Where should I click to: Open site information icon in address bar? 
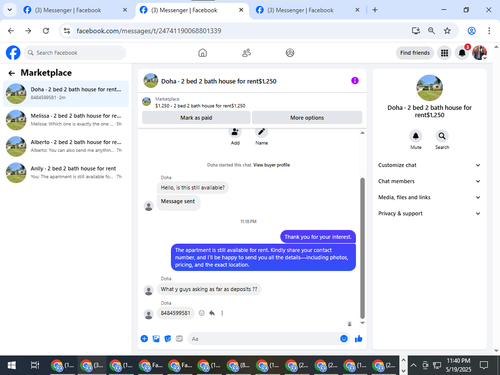tap(67, 31)
